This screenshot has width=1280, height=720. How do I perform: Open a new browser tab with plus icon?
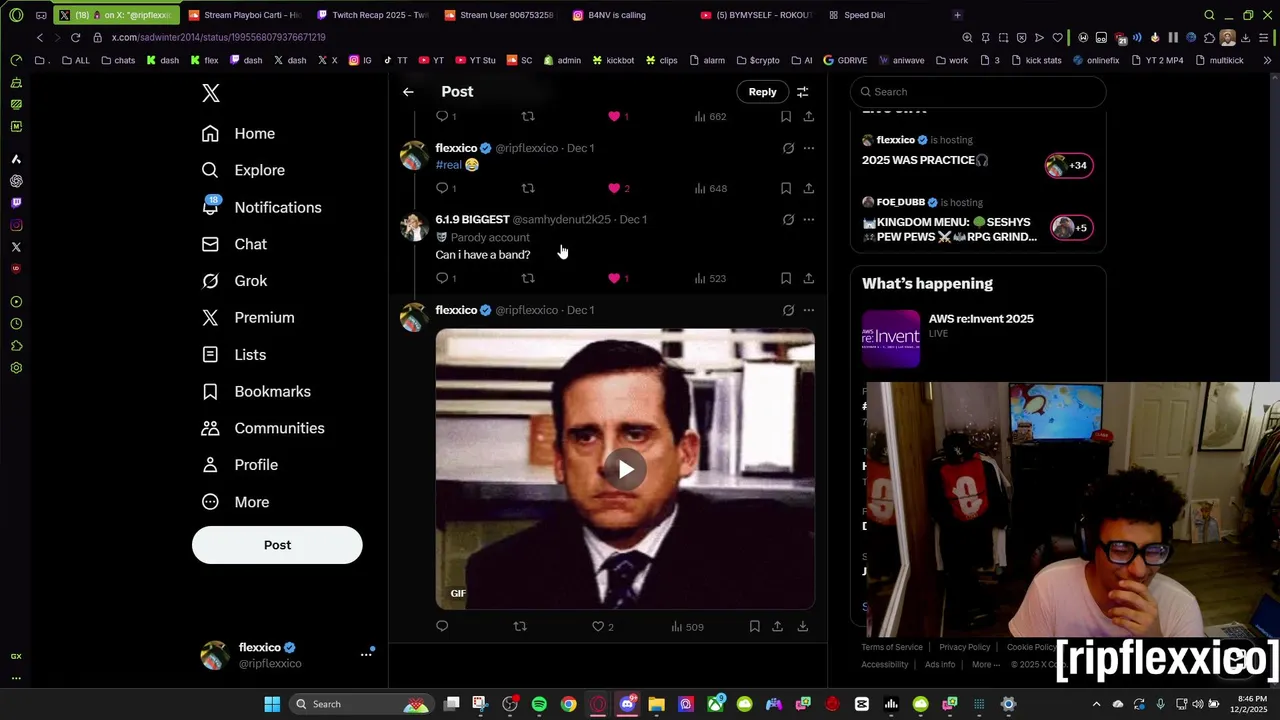[957, 15]
